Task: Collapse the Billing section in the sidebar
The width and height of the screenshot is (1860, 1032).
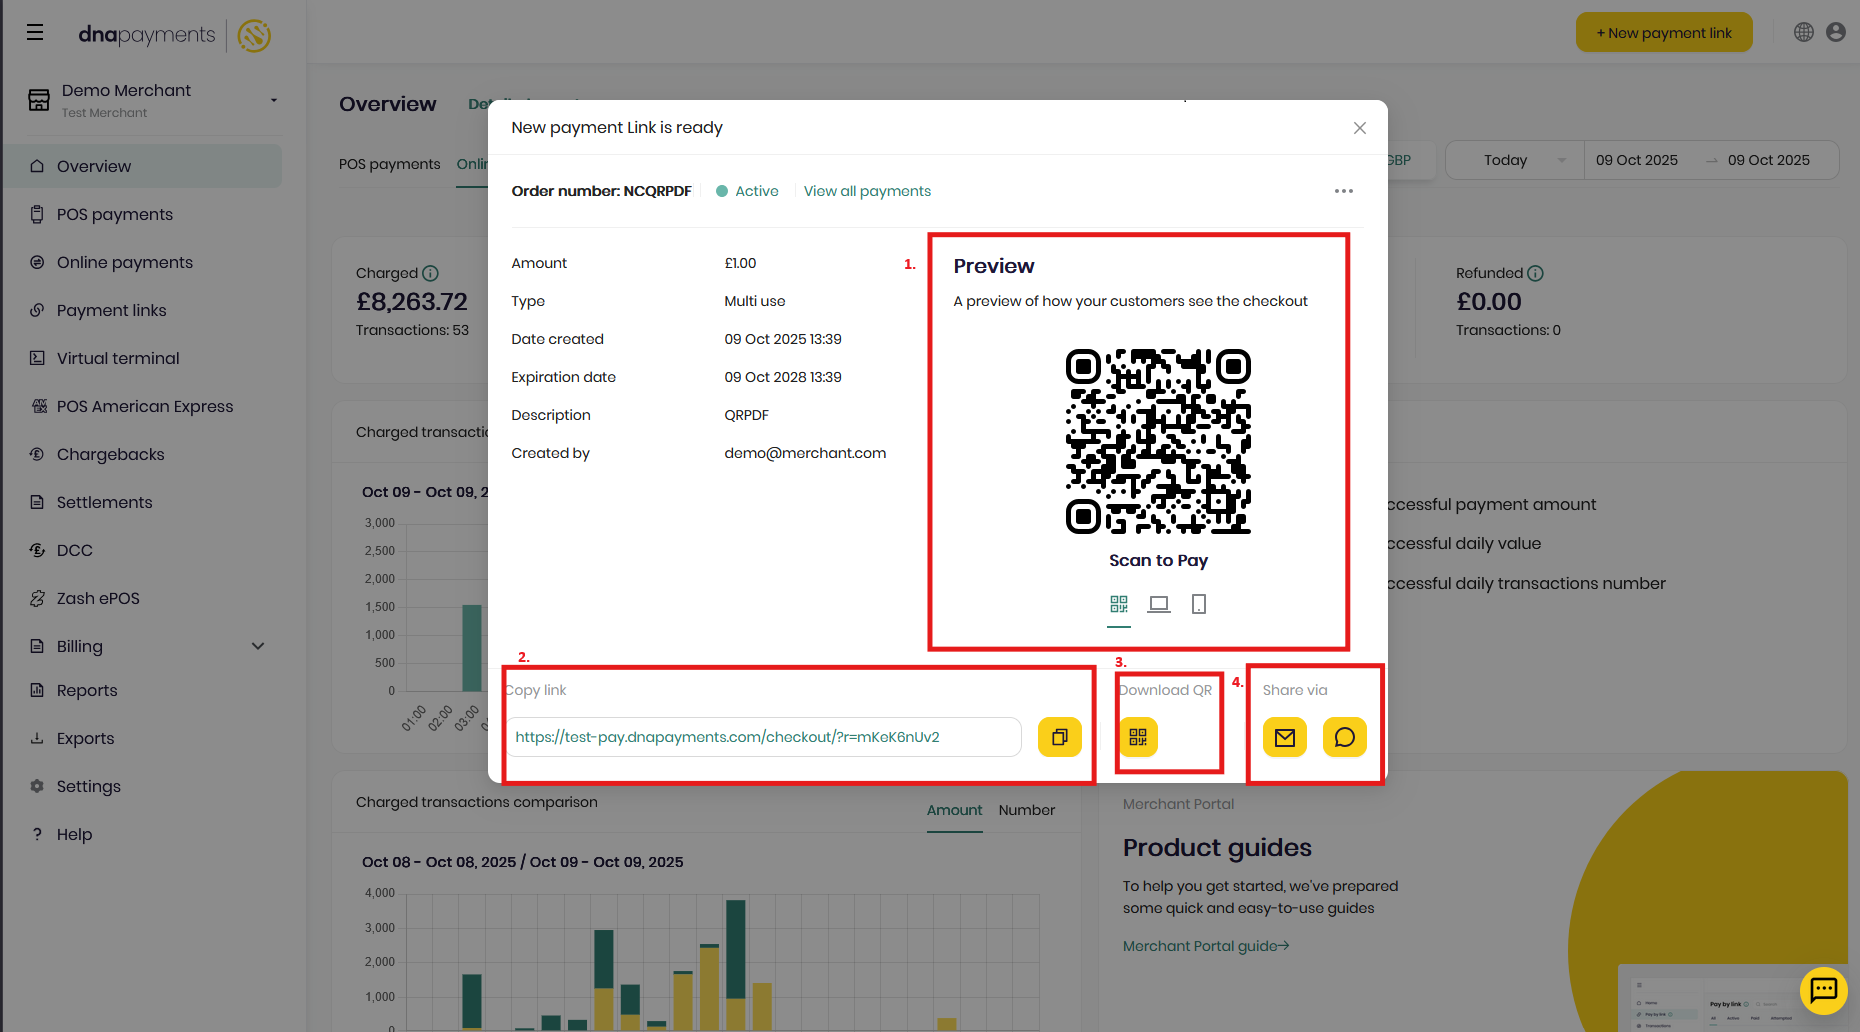Action: (x=258, y=646)
